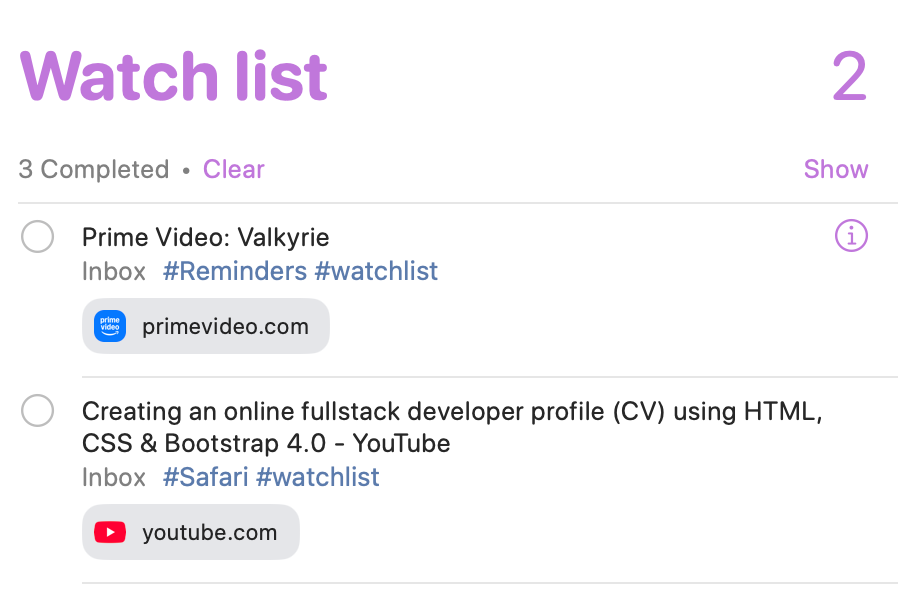Select the #Reminders tag
The width and height of the screenshot is (898, 594).
click(x=235, y=271)
